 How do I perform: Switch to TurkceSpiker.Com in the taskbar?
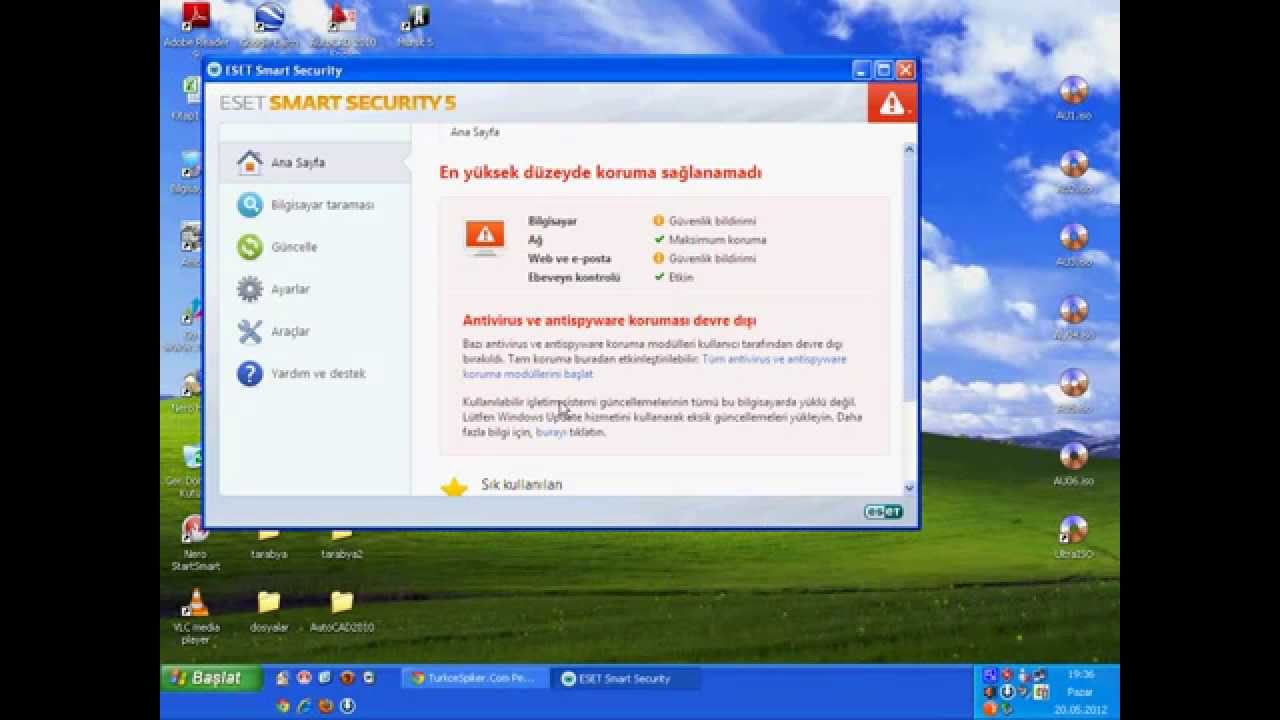(473, 677)
